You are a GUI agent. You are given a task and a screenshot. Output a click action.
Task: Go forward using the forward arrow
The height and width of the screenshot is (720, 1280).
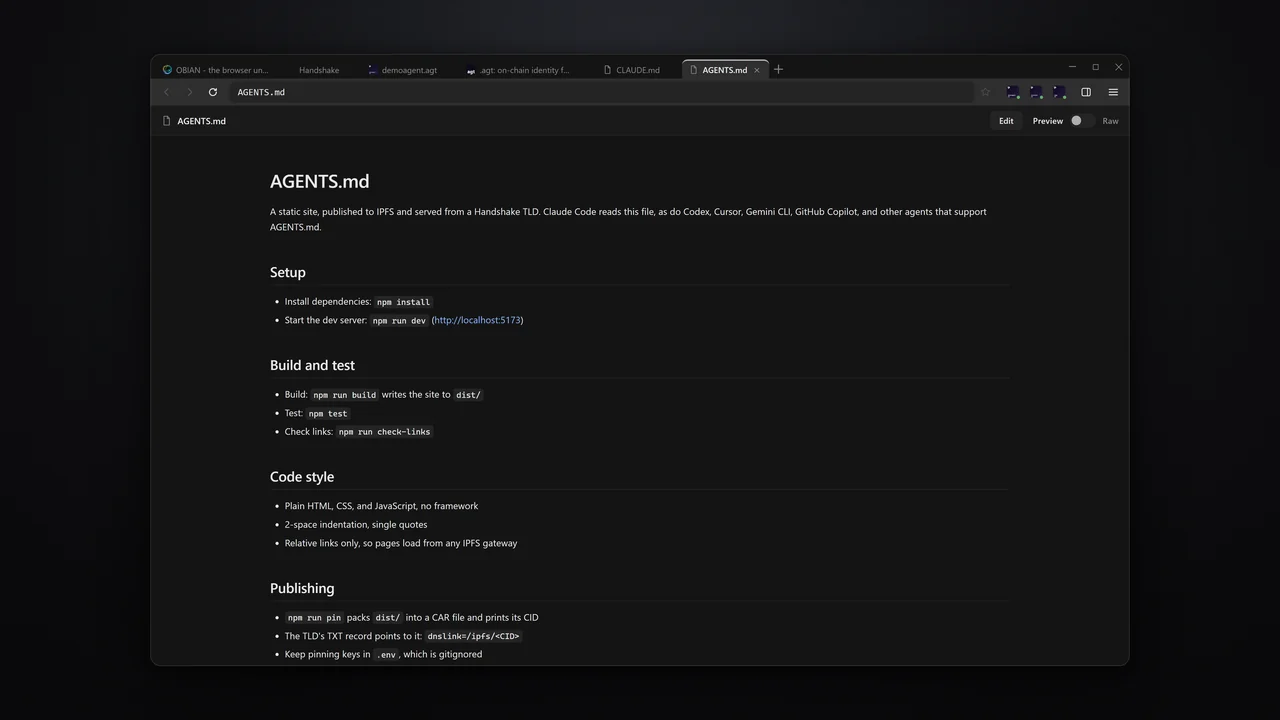click(x=190, y=92)
